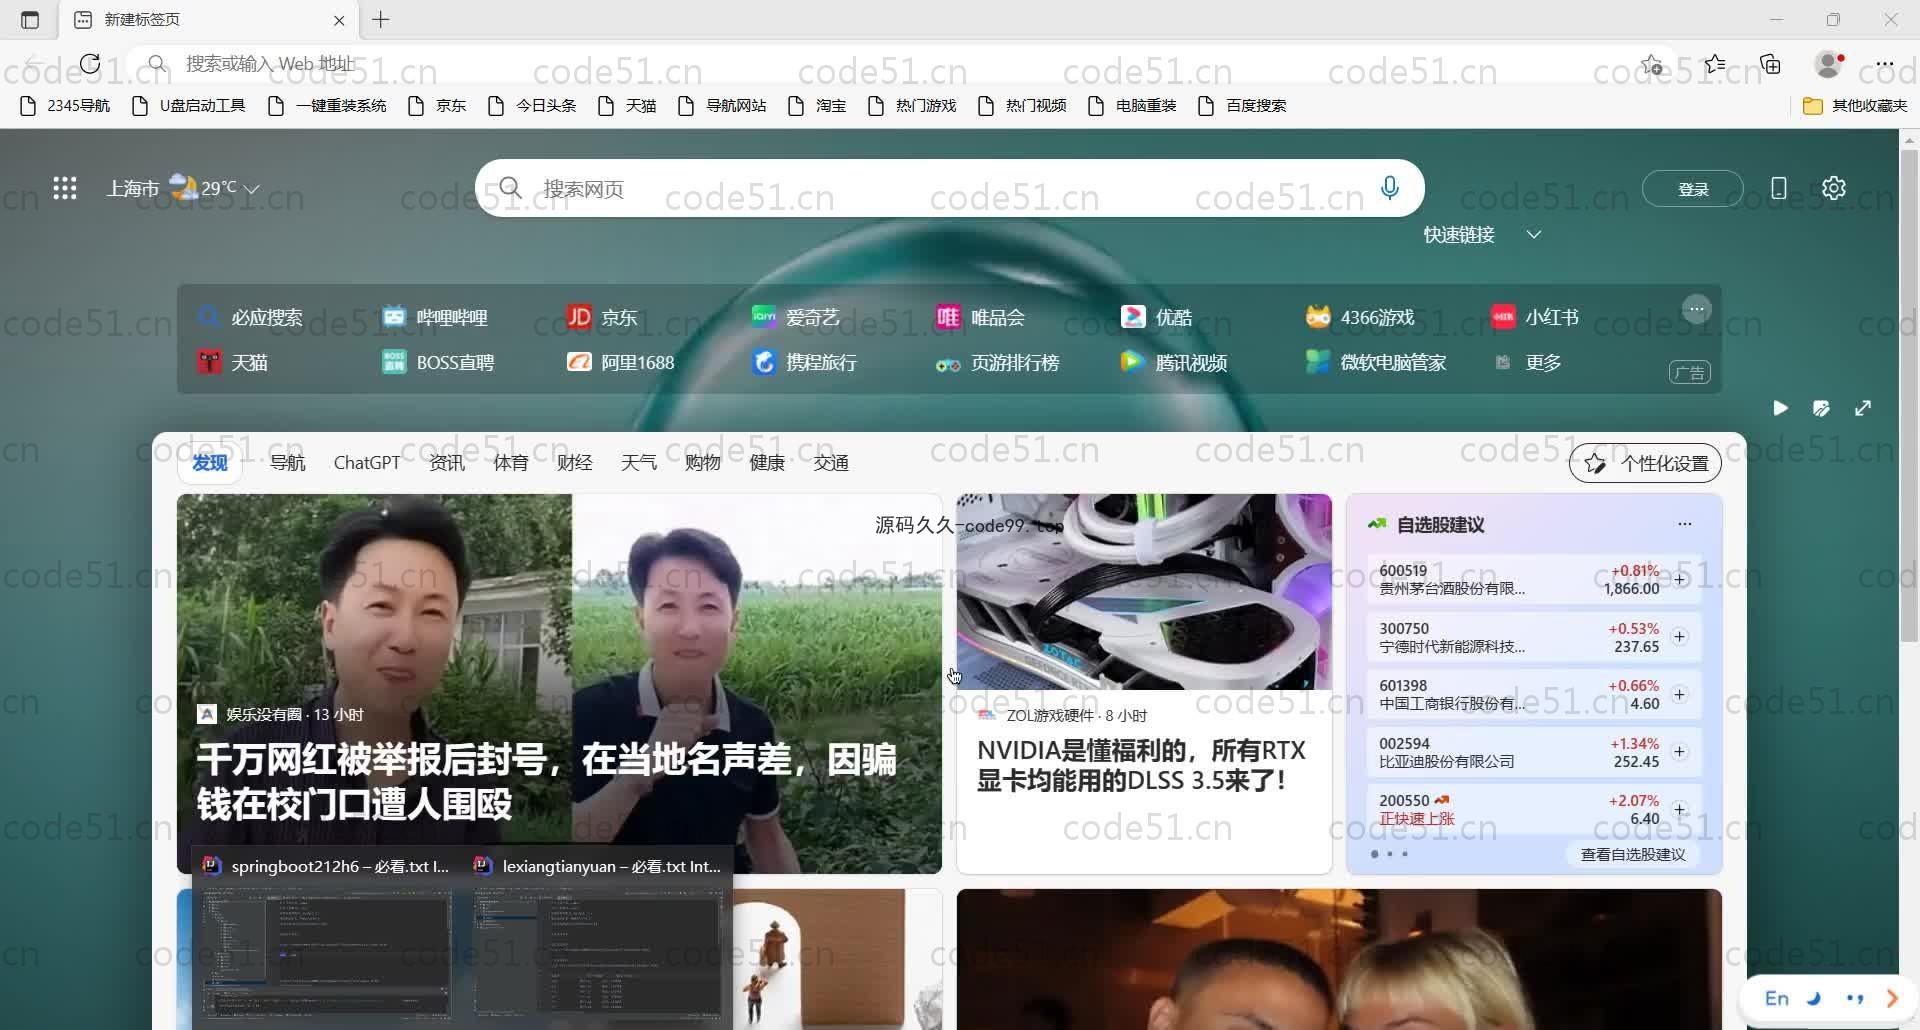Open the 优酷 quick link
Viewport: 1920px width, 1030px height.
point(1156,317)
